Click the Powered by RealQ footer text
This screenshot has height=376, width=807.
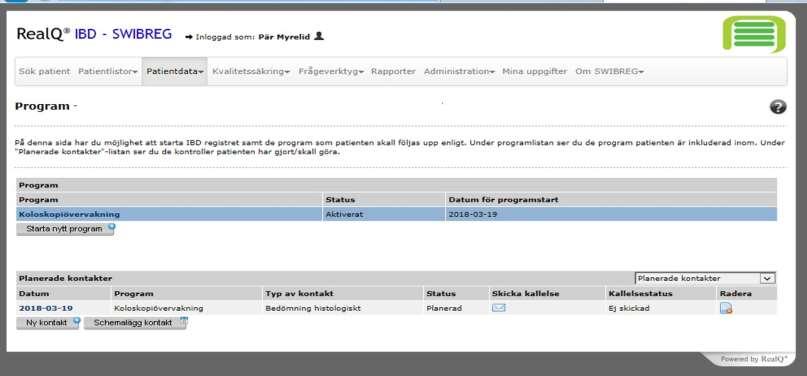754,359
